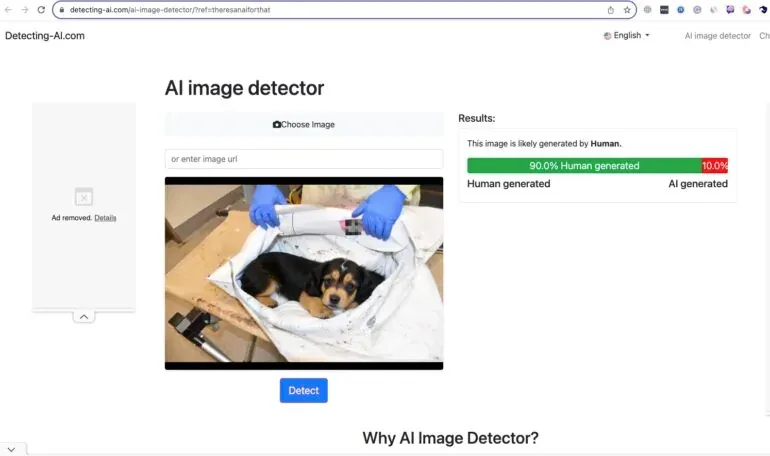Viewport: 770px width, 456px height.
Task: Click the camera icon on Choose Image
Action: point(276,125)
